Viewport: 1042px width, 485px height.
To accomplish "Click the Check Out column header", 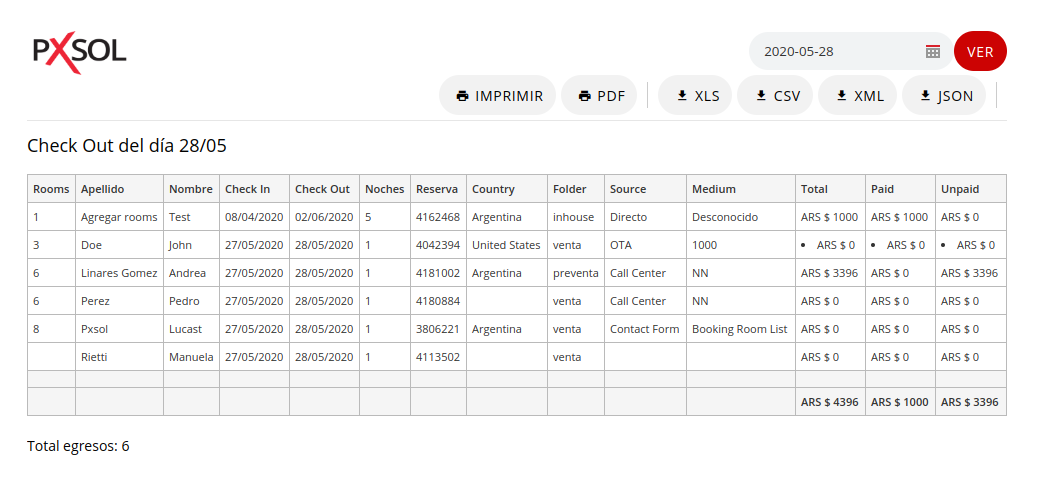I will [324, 189].
